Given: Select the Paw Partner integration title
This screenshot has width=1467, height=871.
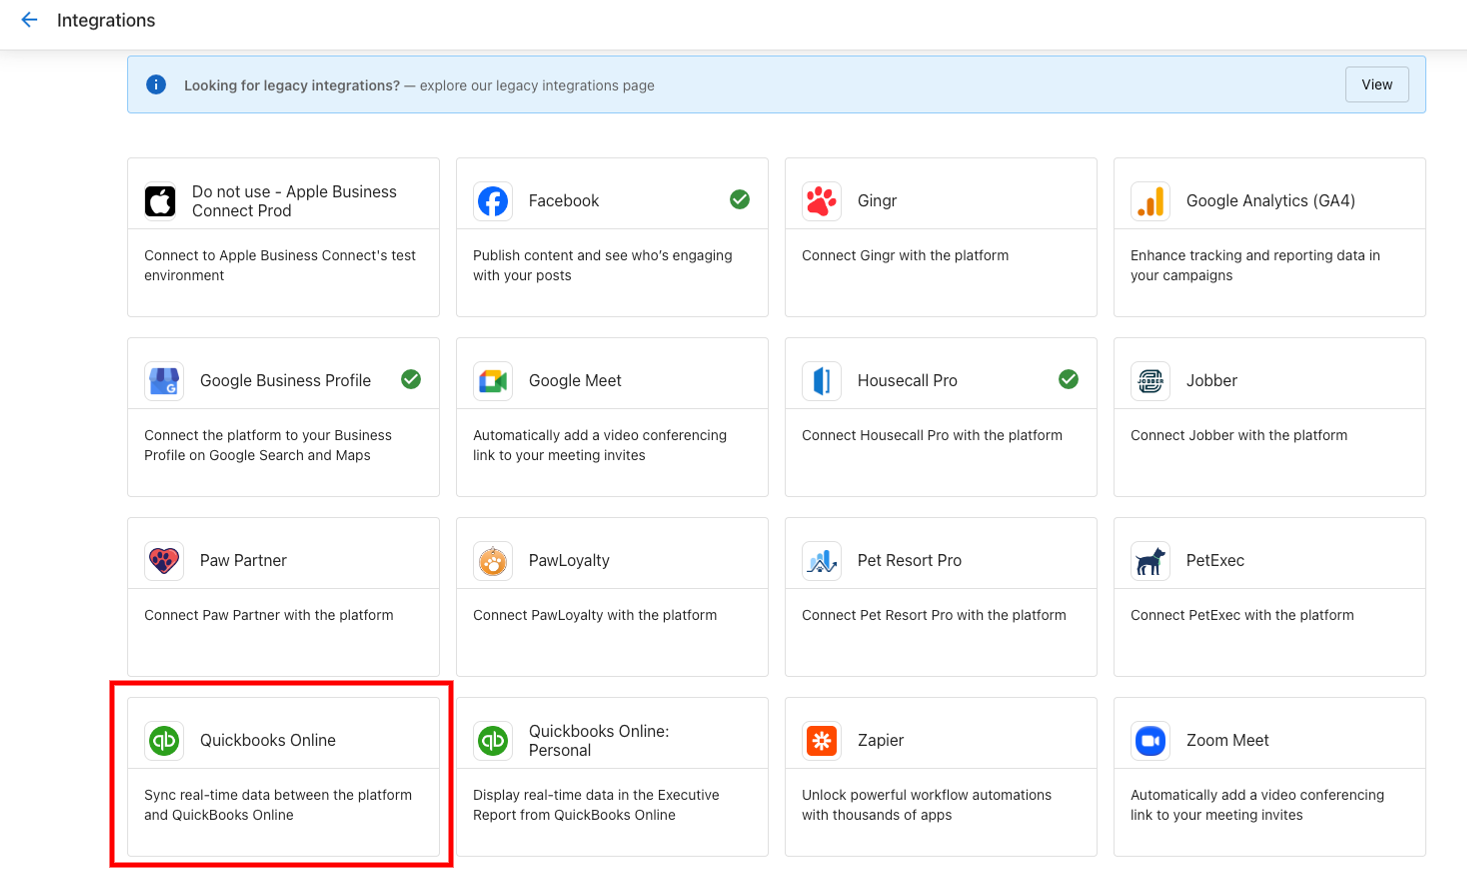Looking at the screenshot, I should pyautogui.click(x=243, y=561).
